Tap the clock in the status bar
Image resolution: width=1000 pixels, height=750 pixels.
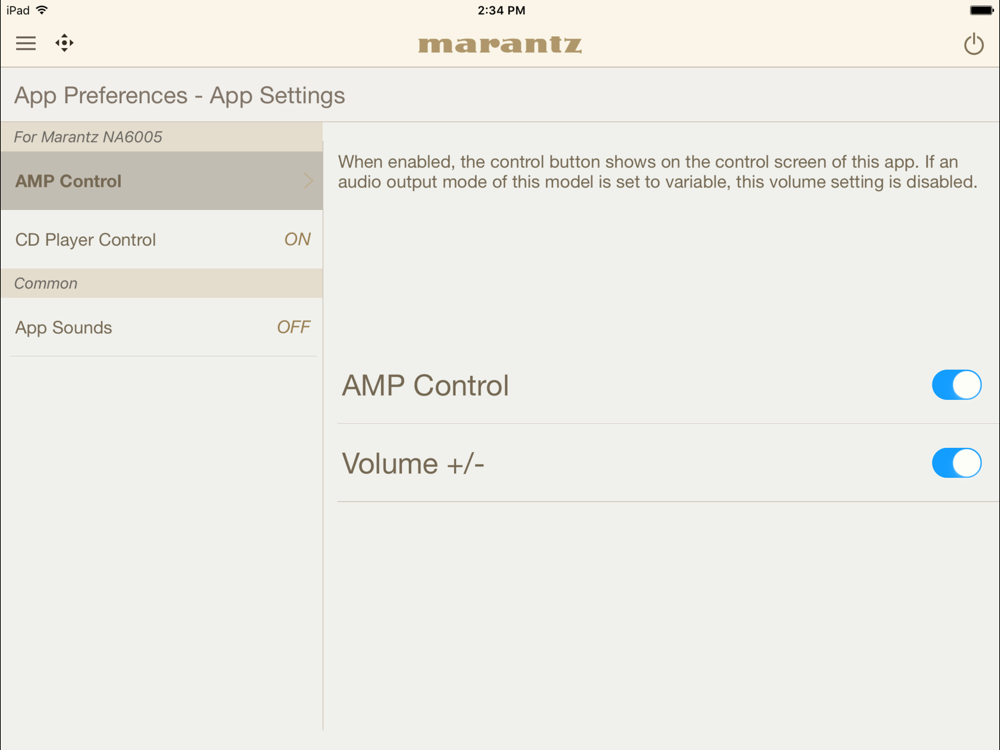click(501, 10)
